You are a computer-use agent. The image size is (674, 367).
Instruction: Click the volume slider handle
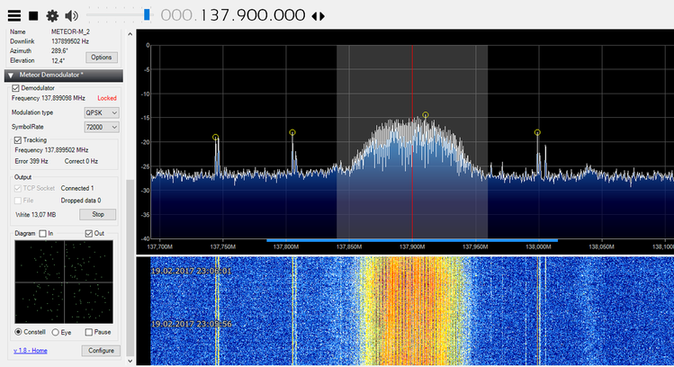pyautogui.click(x=147, y=15)
